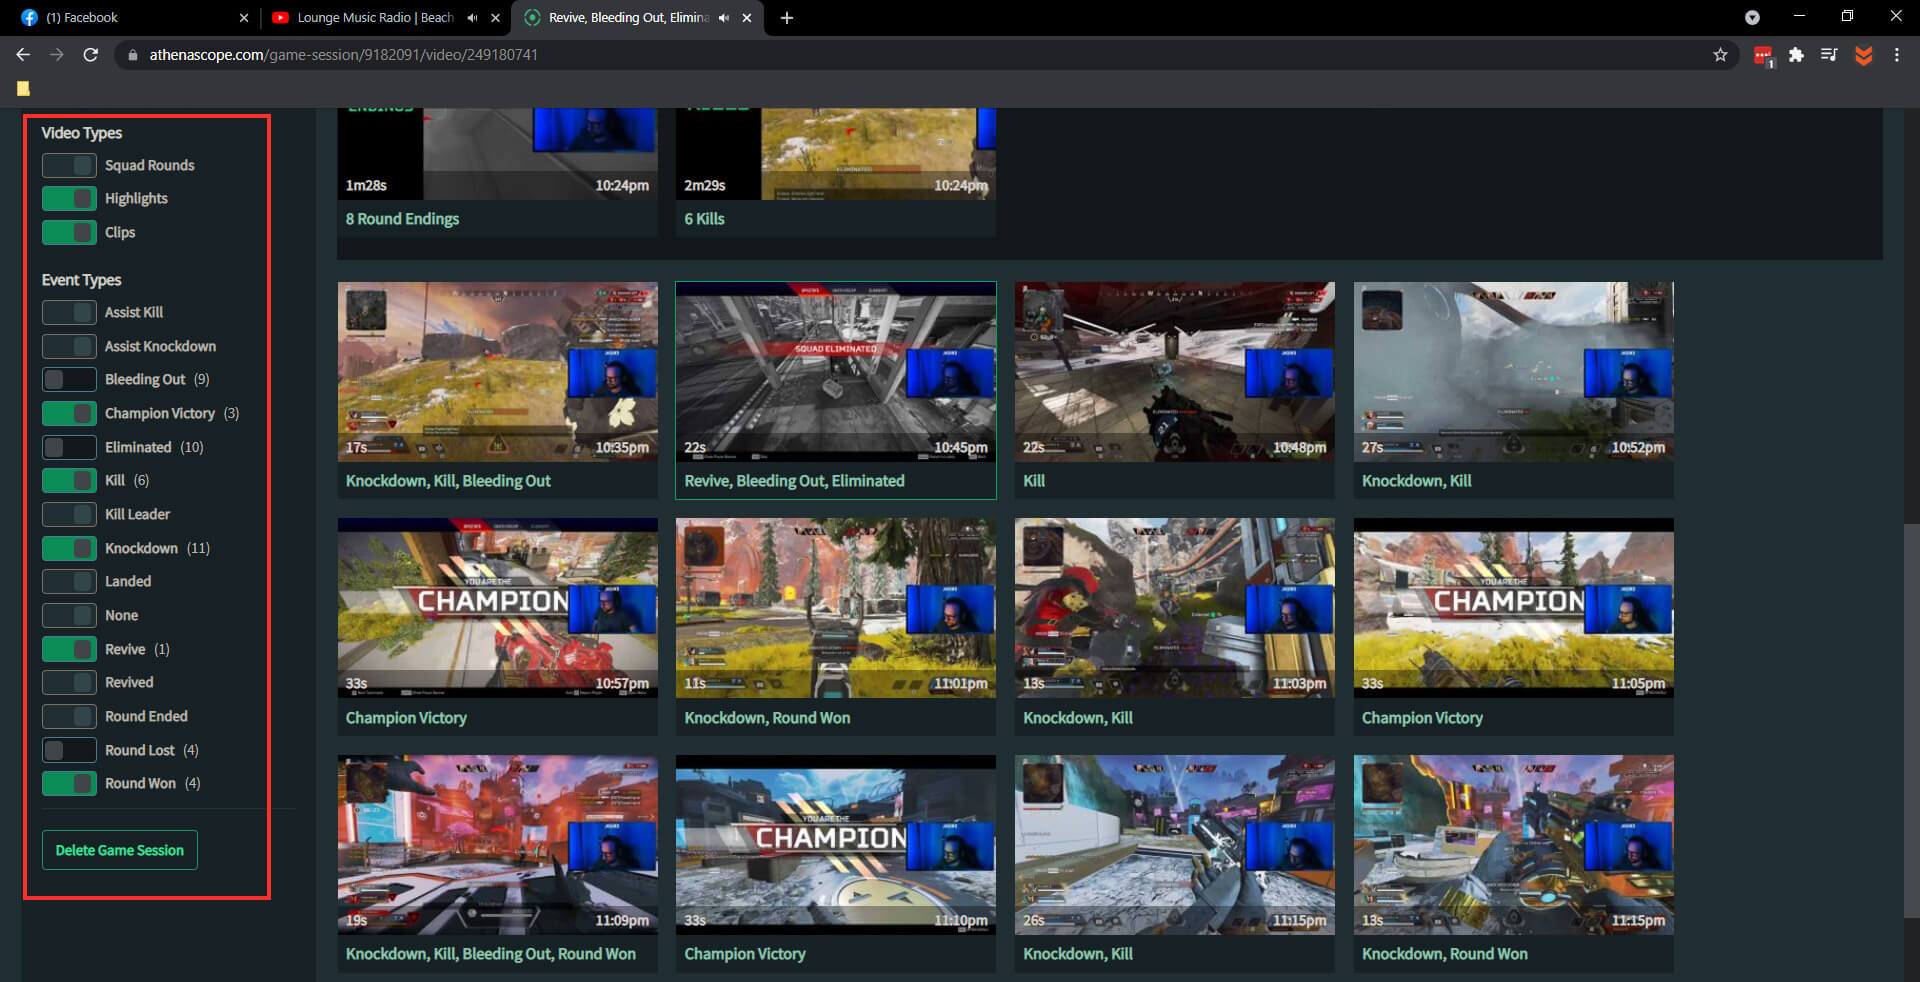Switch to the Facebook tab
Image resolution: width=1920 pixels, height=982 pixels.
(x=134, y=18)
